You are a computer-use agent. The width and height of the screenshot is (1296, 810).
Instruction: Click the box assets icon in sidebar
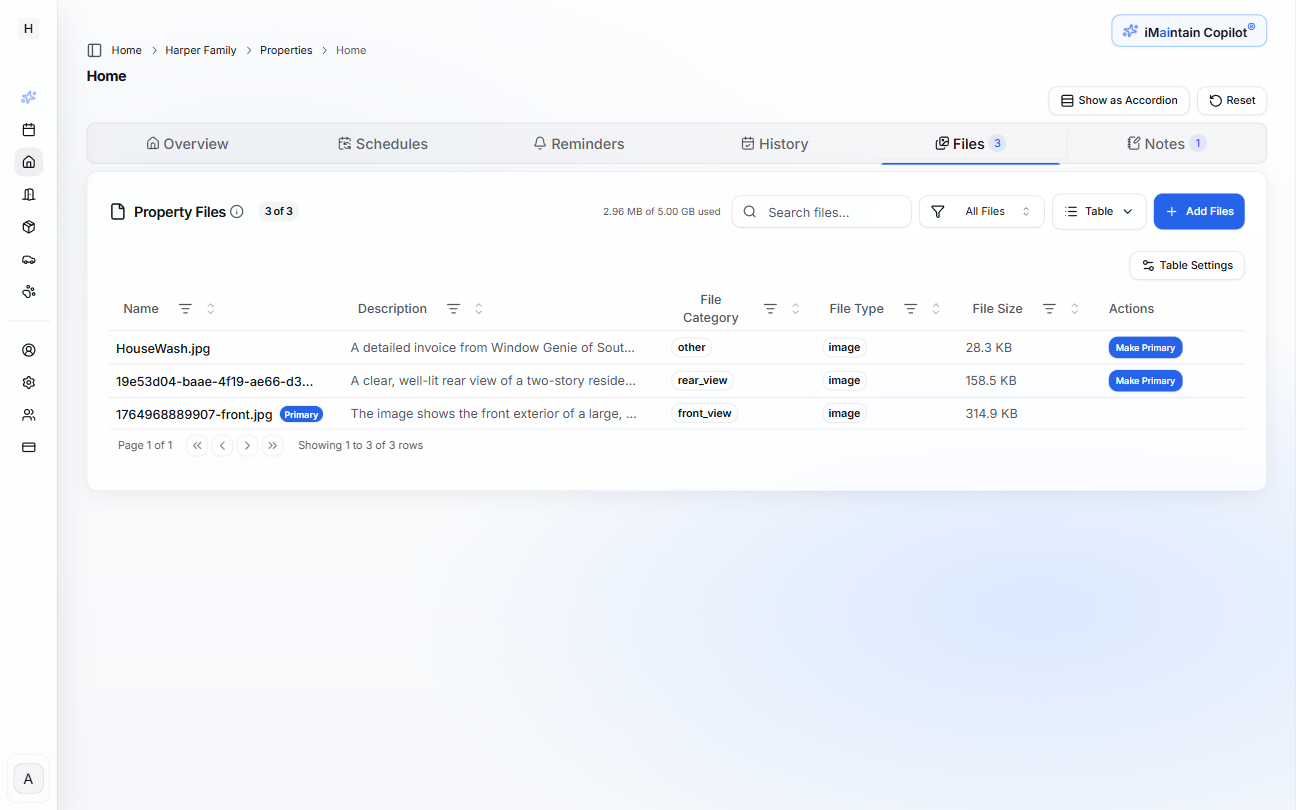click(29, 227)
